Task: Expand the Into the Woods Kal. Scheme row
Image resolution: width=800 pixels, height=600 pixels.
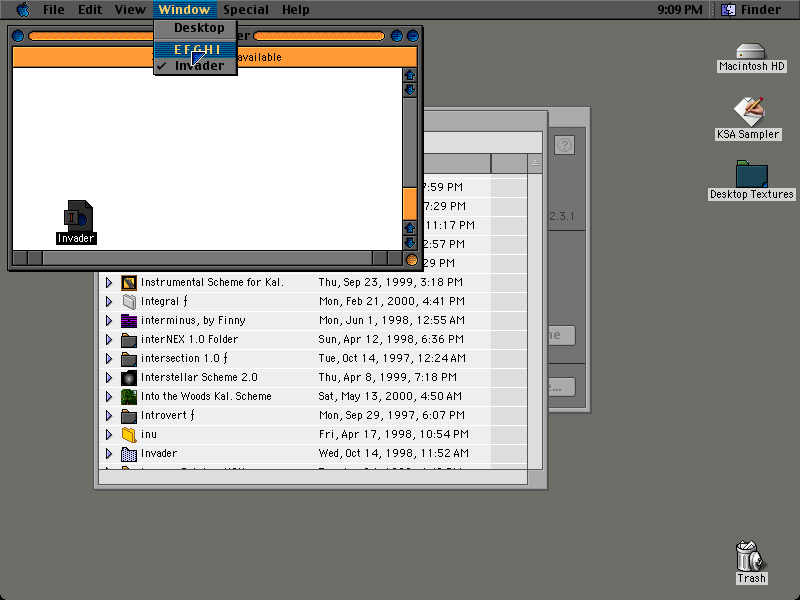Action: [x=109, y=396]
